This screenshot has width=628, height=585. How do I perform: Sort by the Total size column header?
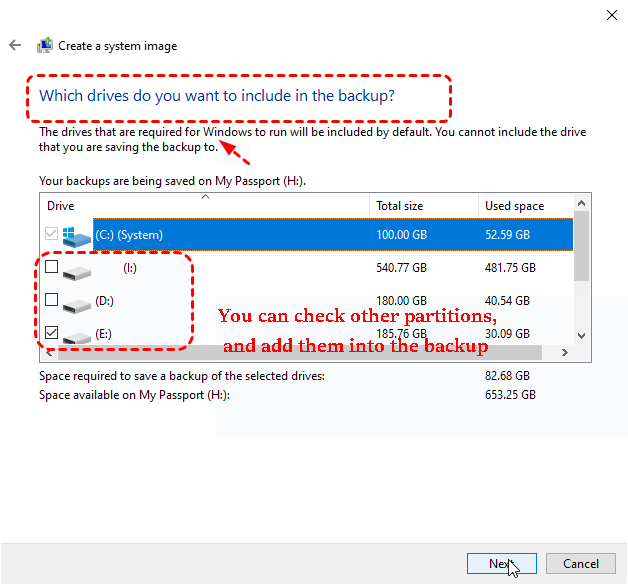click(422, 206)
